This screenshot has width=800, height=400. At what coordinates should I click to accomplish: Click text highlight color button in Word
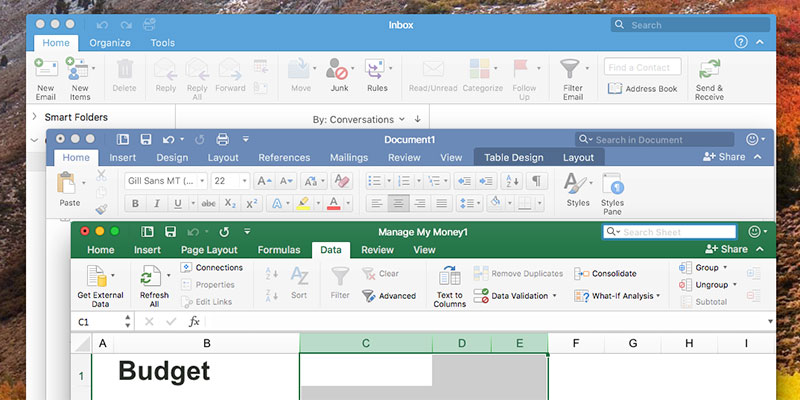(x=303, y=204)
